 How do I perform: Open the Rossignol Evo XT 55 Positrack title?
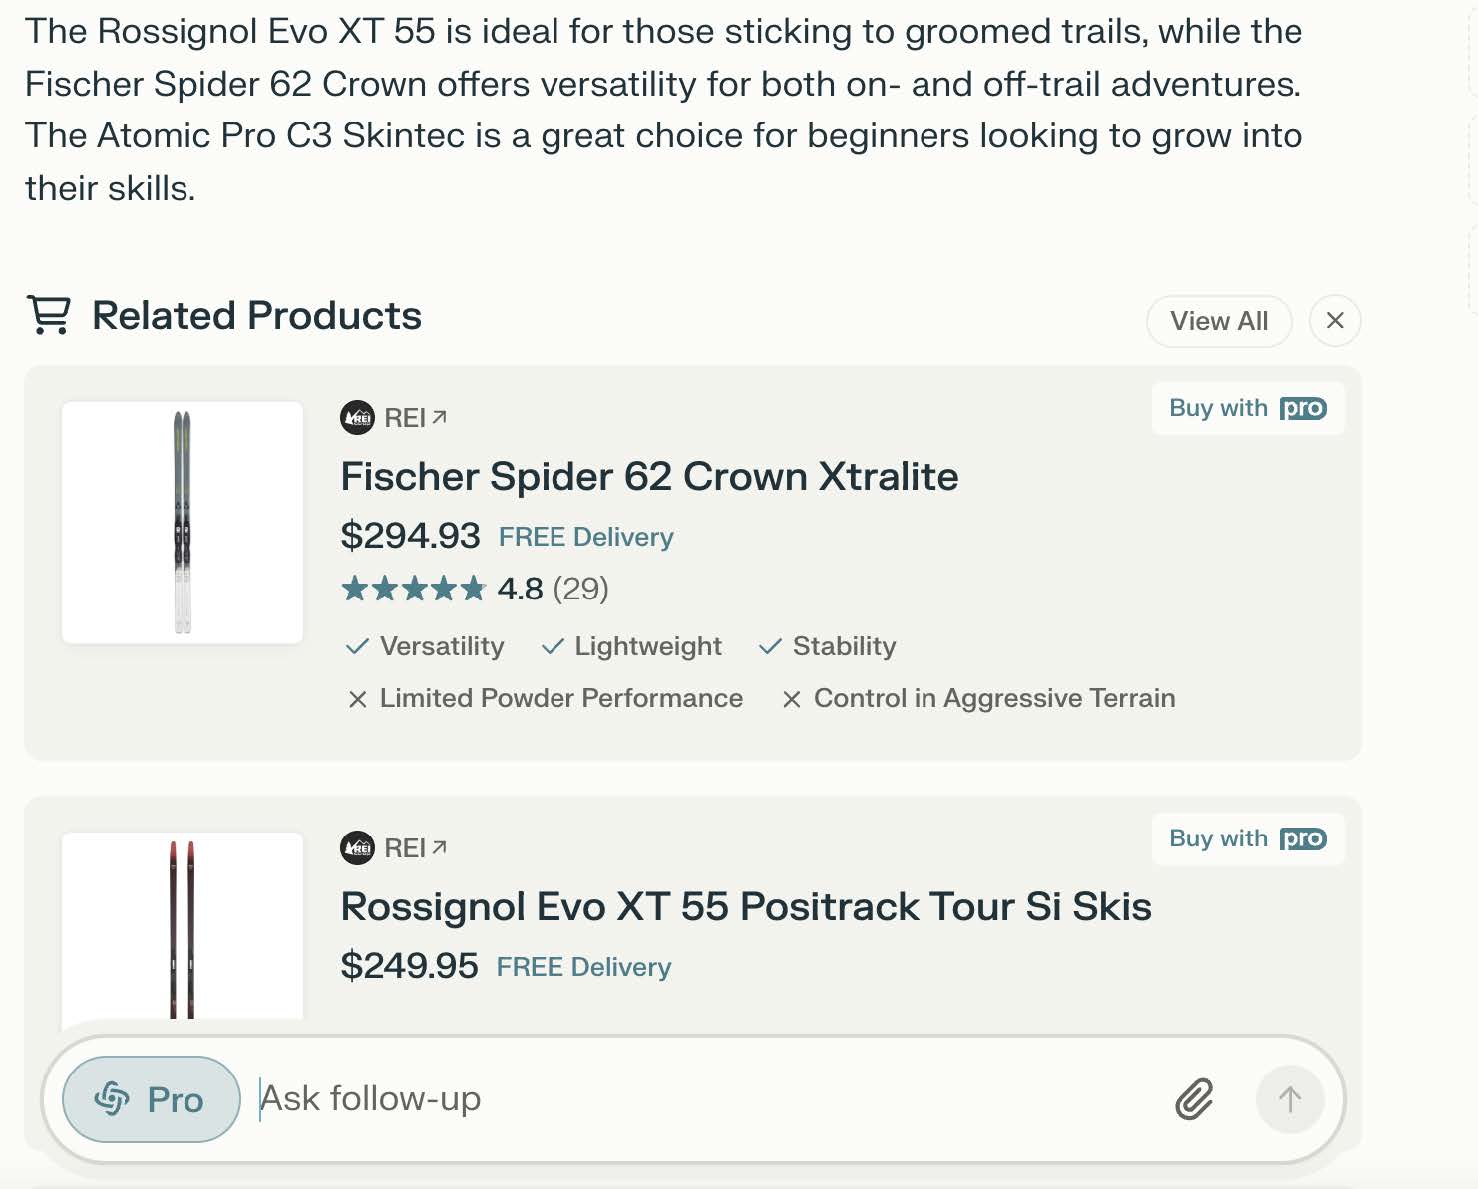click(x=745, y=907)
